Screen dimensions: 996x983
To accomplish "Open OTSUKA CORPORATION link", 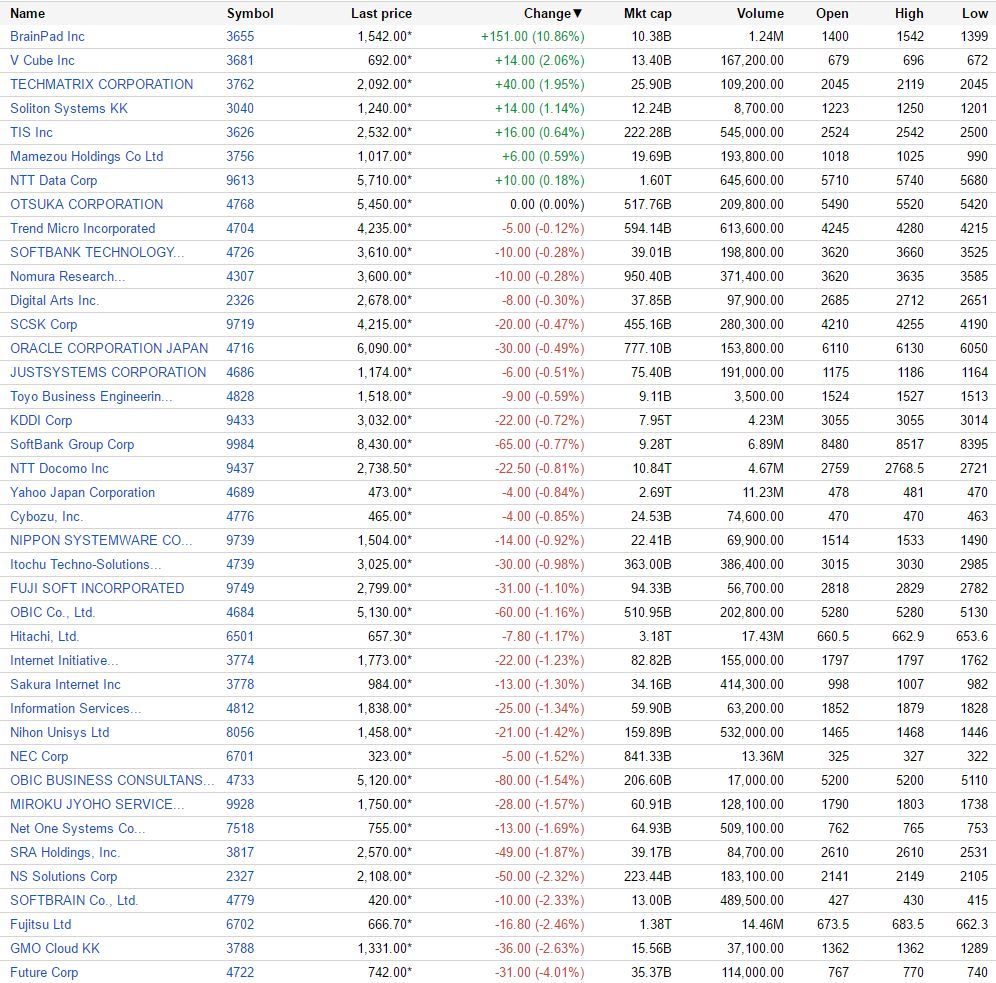I will point(86,204).
